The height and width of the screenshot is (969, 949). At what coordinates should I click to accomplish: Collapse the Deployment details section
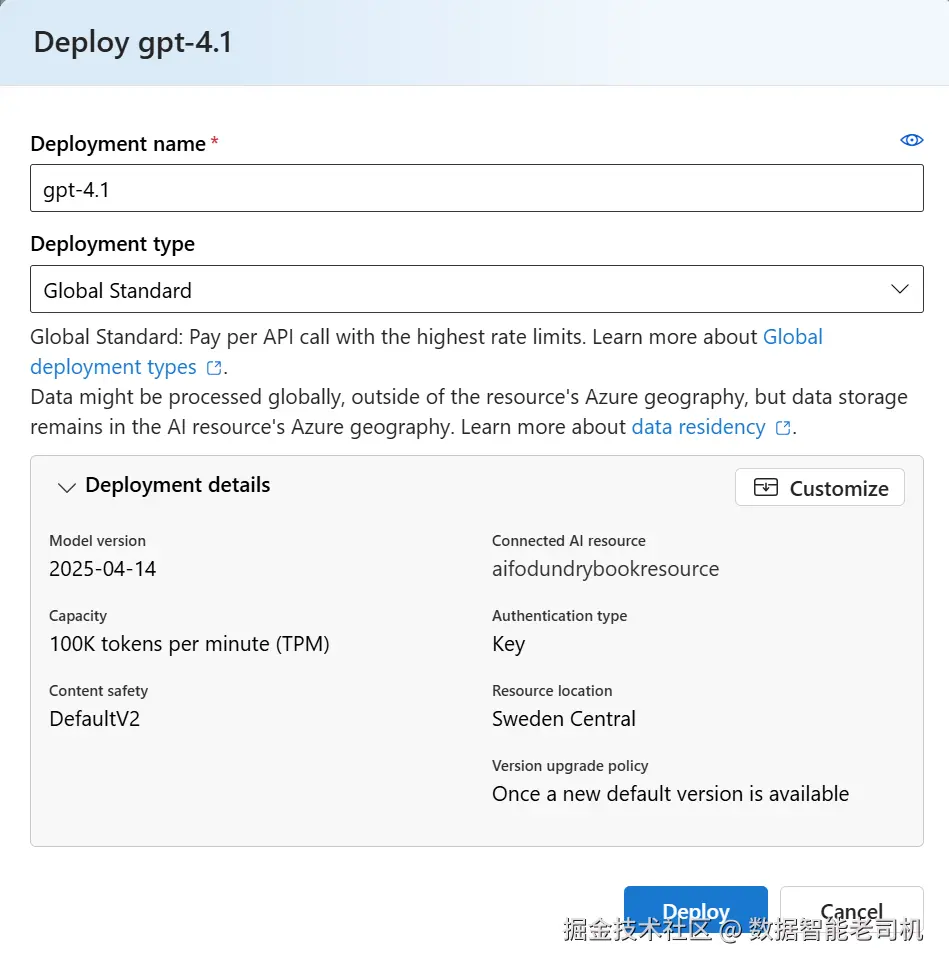(67, 488)
